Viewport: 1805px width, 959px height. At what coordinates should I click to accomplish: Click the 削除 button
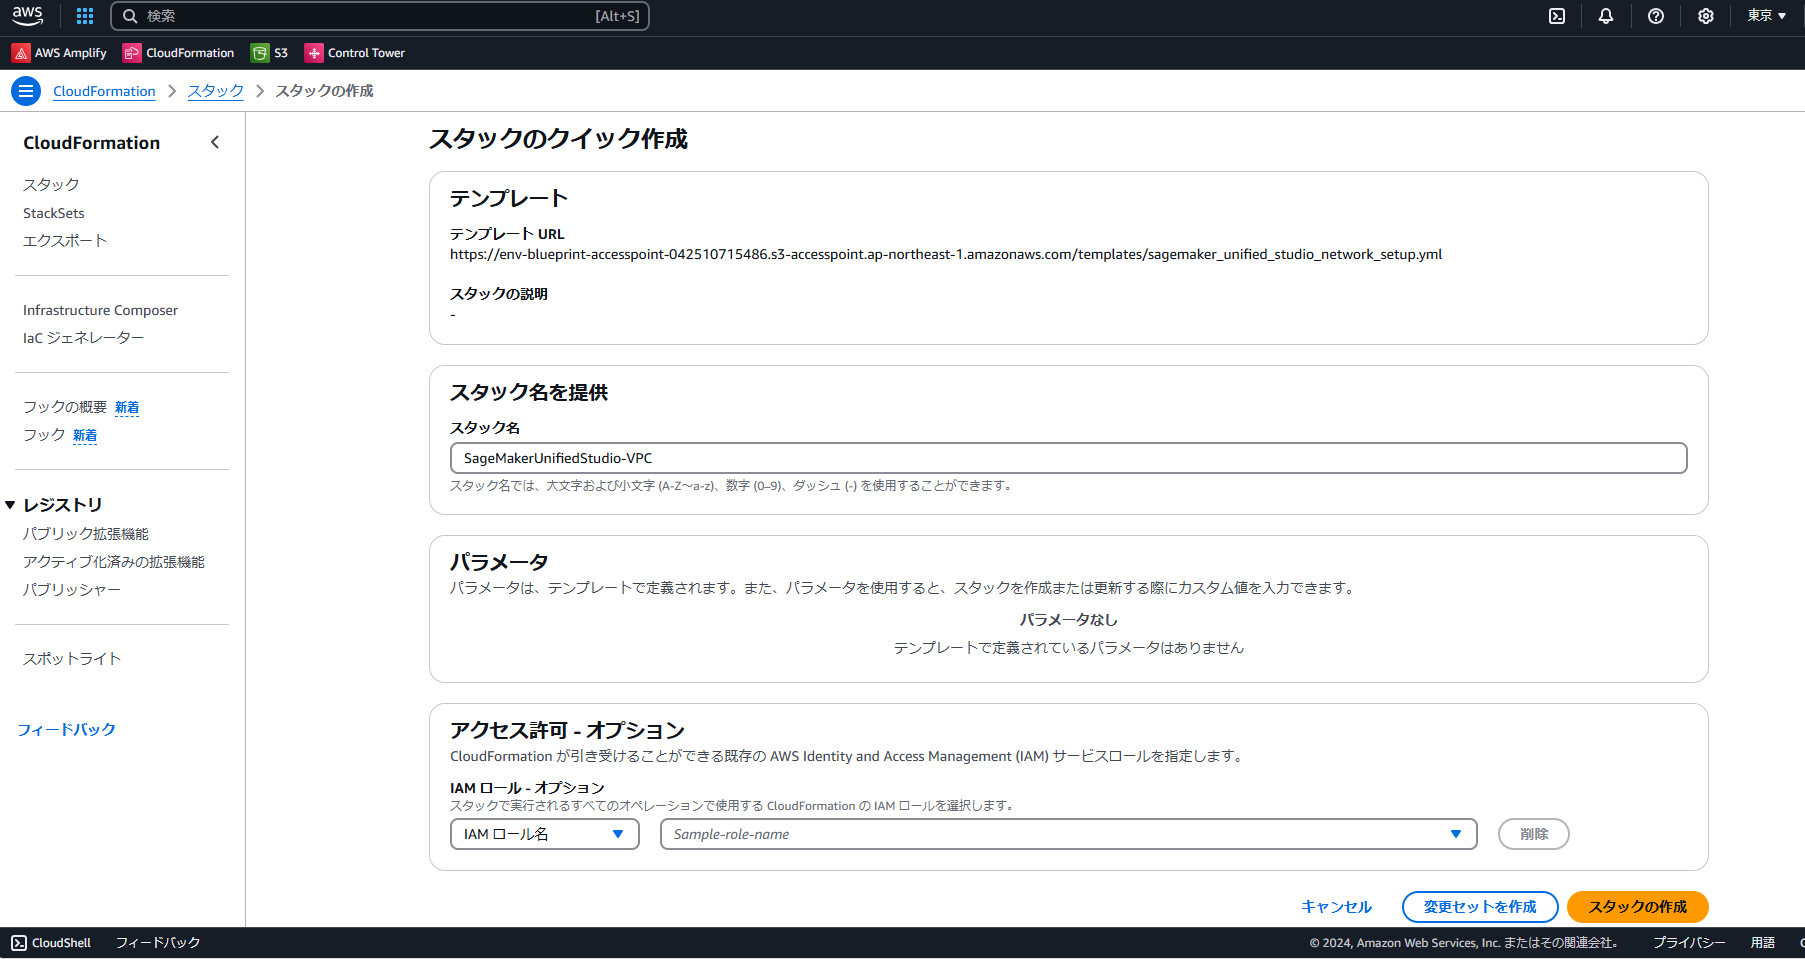point(1534,834)
